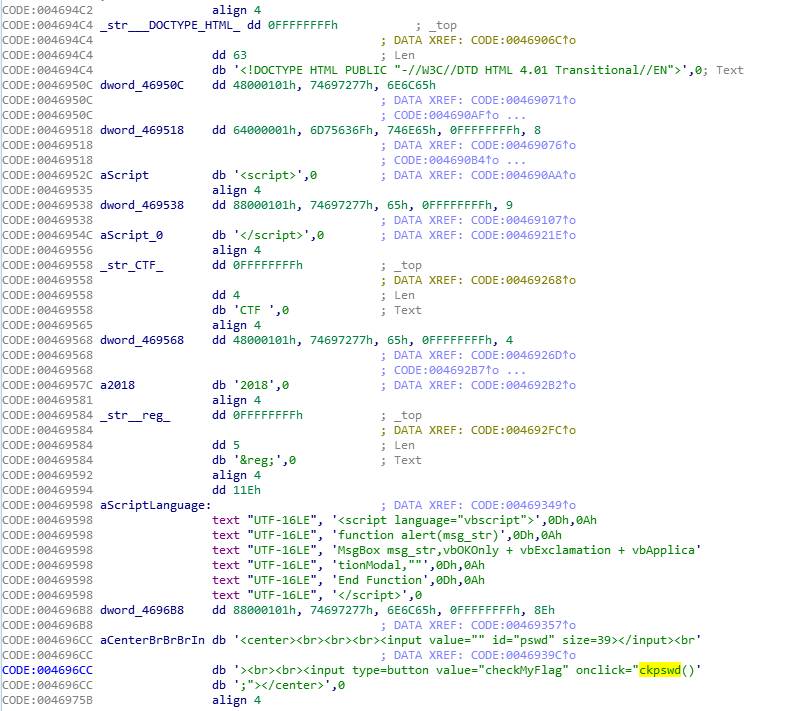The height and width of the screenshot is (711, 810).
Task: Click the 'End Function' string
Action: click(x=381, y=580)
